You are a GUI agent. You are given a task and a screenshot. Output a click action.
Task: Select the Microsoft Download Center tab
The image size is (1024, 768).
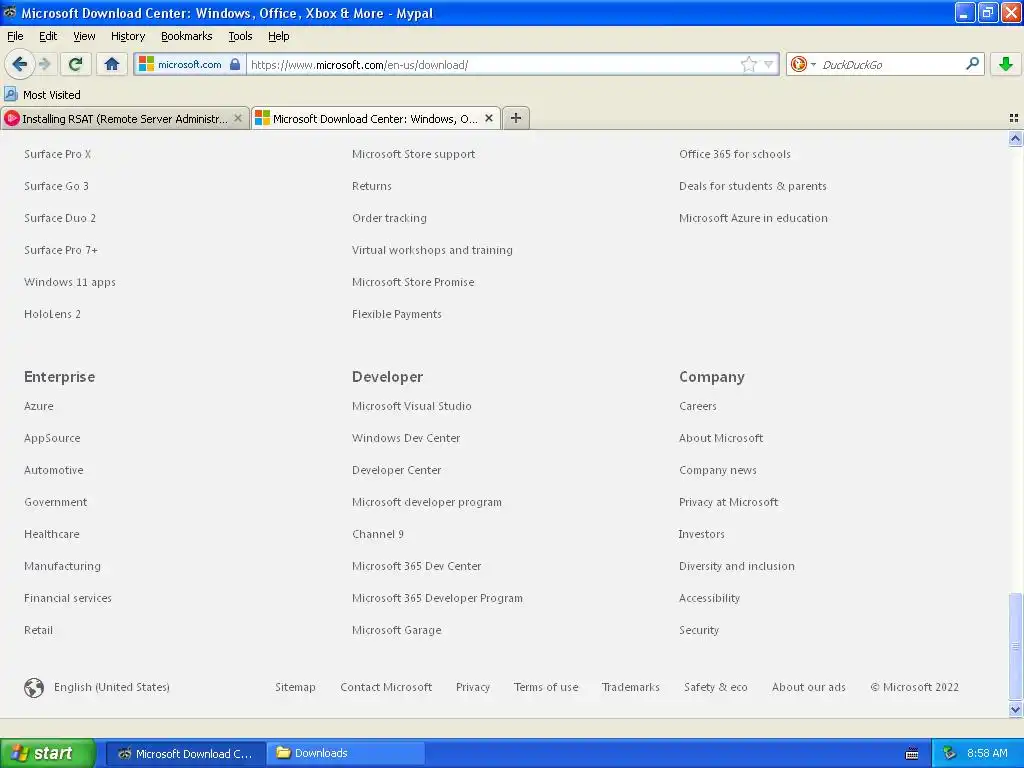tap(376, 118)
